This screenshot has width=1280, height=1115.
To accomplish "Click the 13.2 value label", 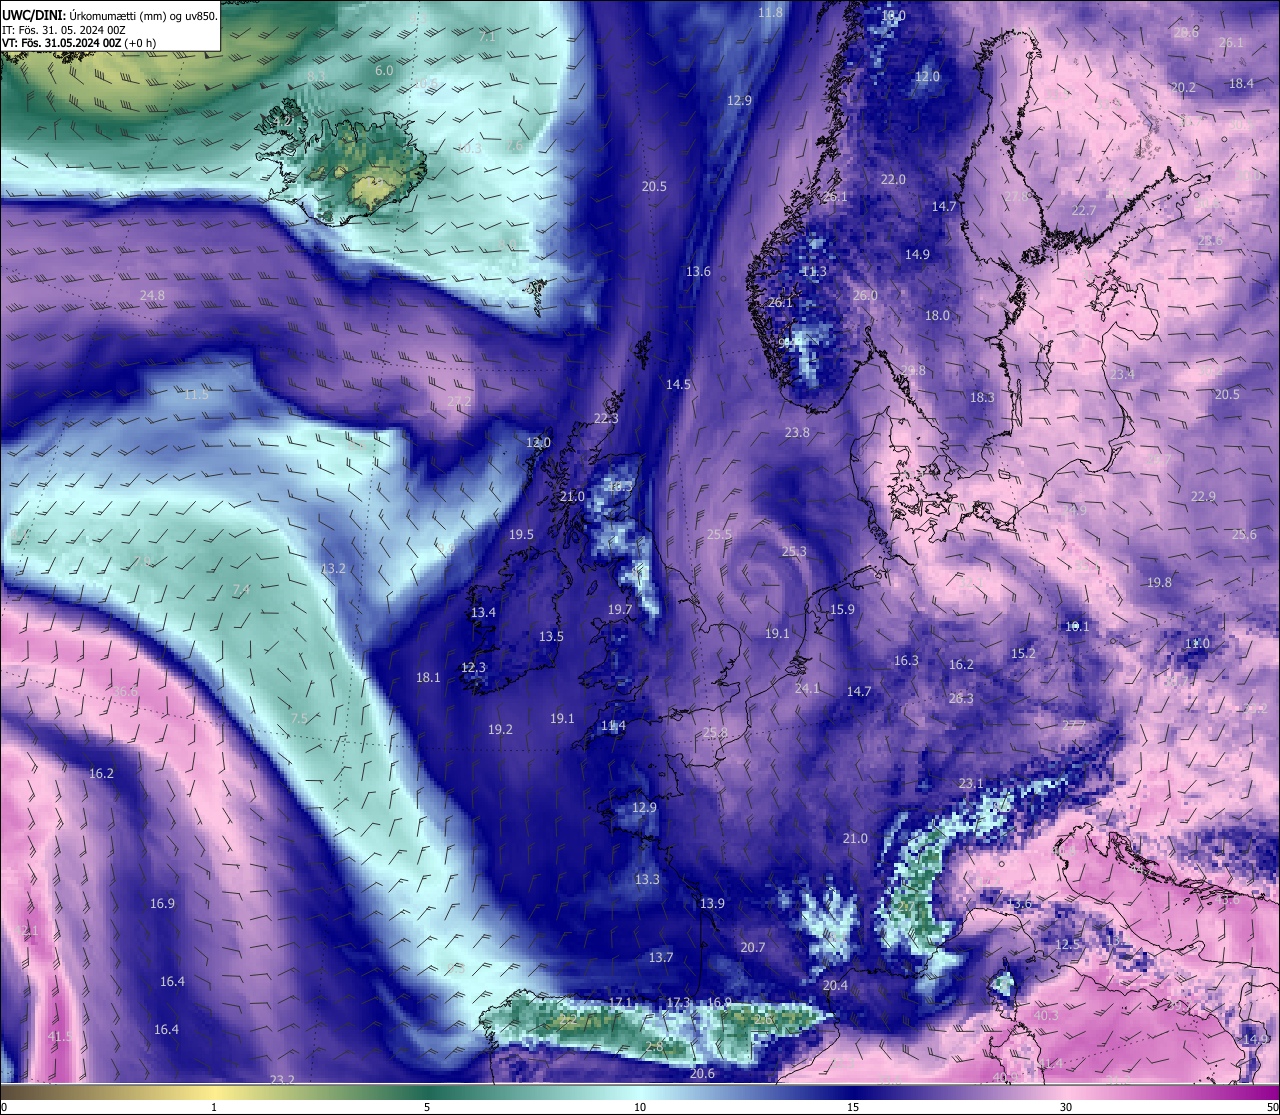I will pyautogui.click(x=333, y=568).
